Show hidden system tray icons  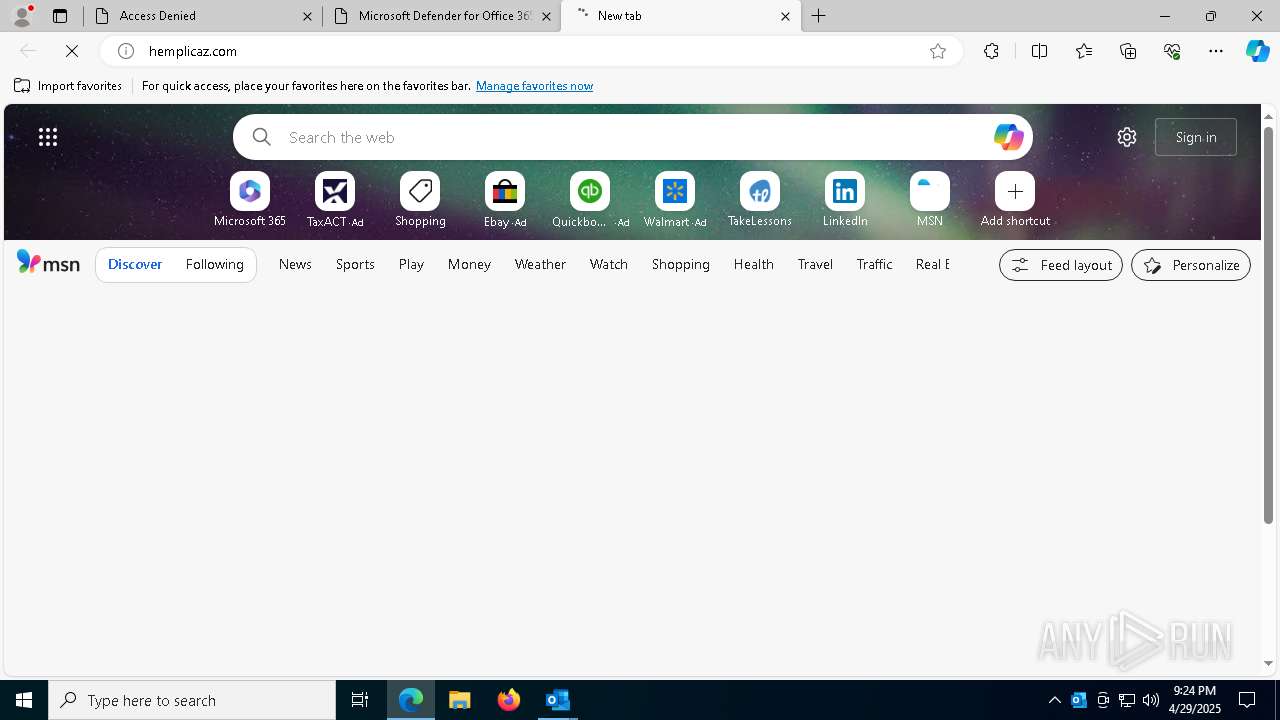[x=1054, y=700]
